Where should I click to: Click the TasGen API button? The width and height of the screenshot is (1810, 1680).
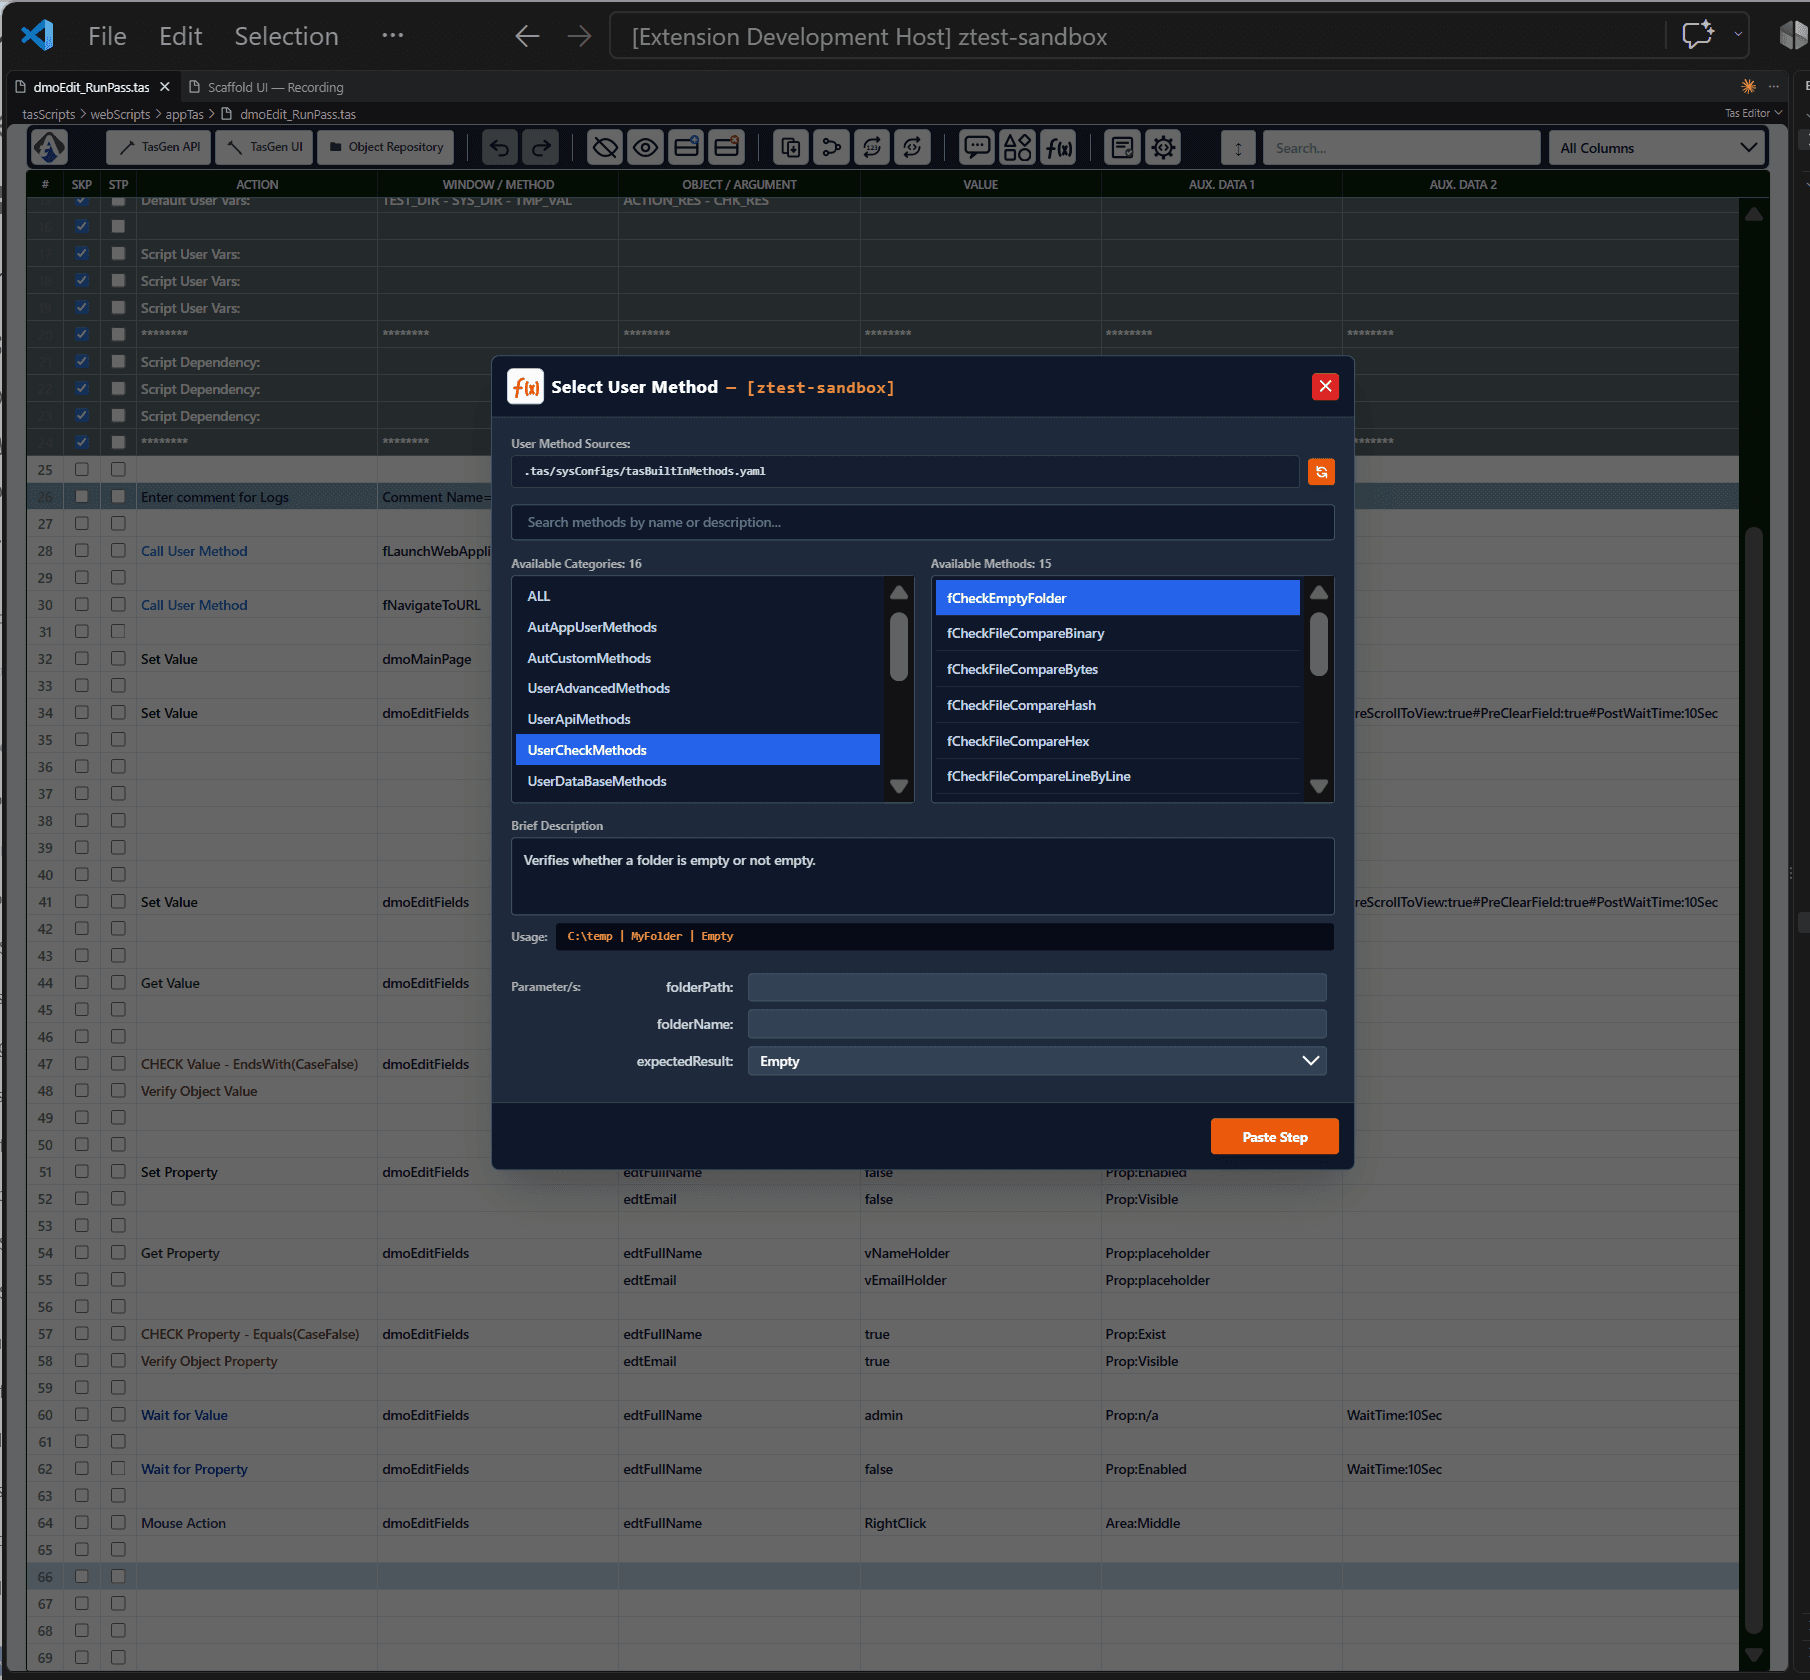coord(160,147)
